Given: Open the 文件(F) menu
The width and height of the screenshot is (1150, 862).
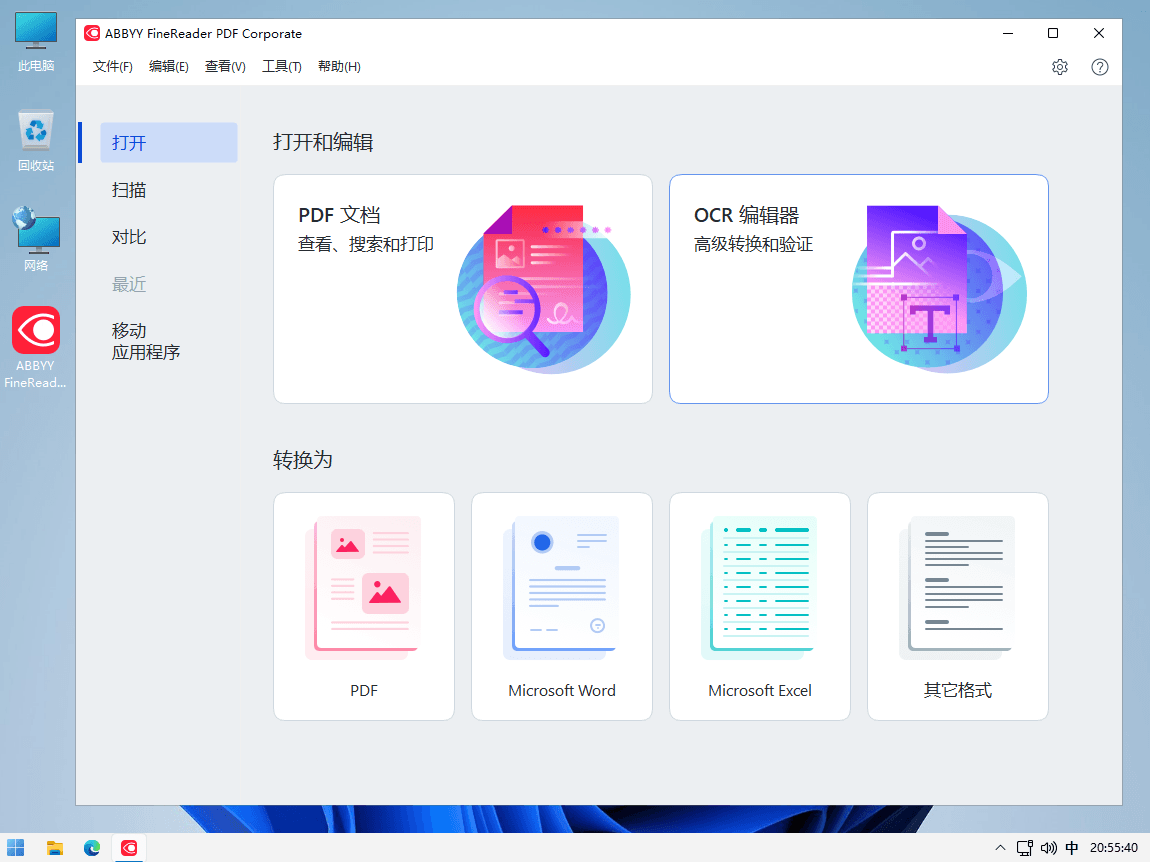Looking at the screenshot, I should click(x=112, y=67).
